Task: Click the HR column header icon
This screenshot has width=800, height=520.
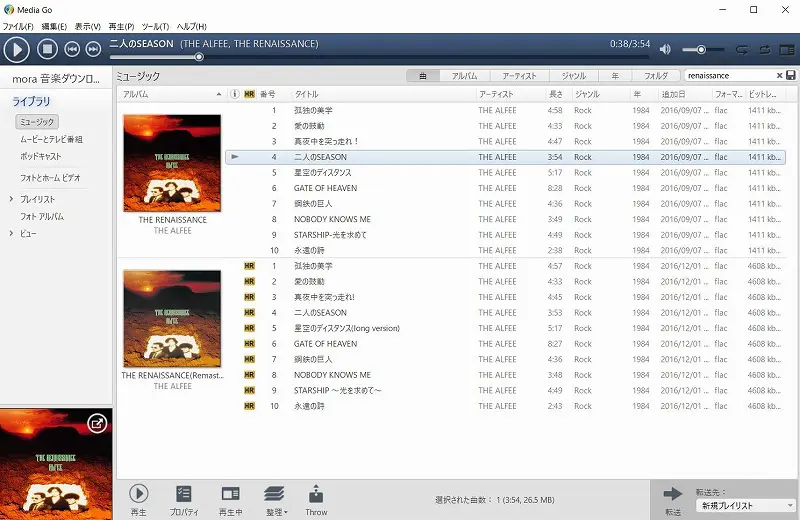Action: 249,94
